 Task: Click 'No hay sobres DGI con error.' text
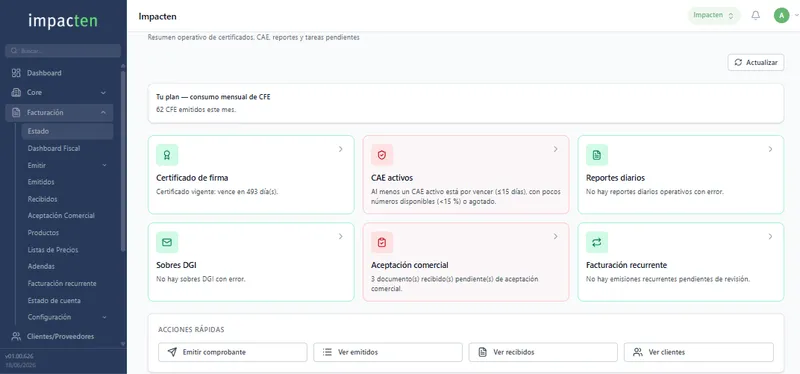[x=201, y=279]
